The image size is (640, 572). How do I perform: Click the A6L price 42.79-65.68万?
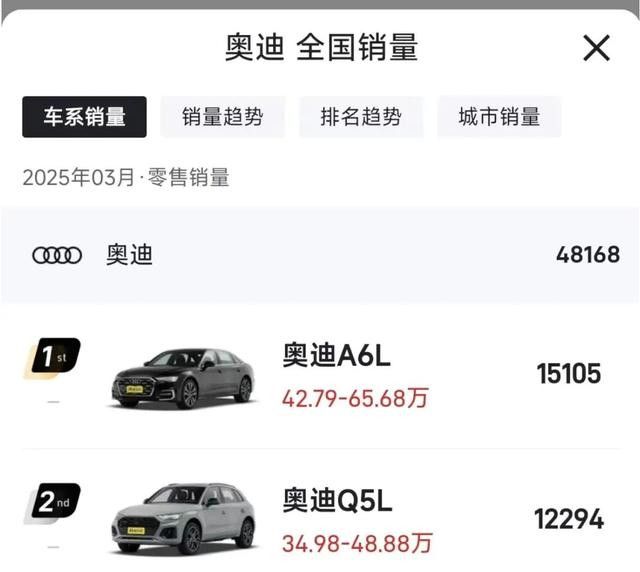pos(355,398)
